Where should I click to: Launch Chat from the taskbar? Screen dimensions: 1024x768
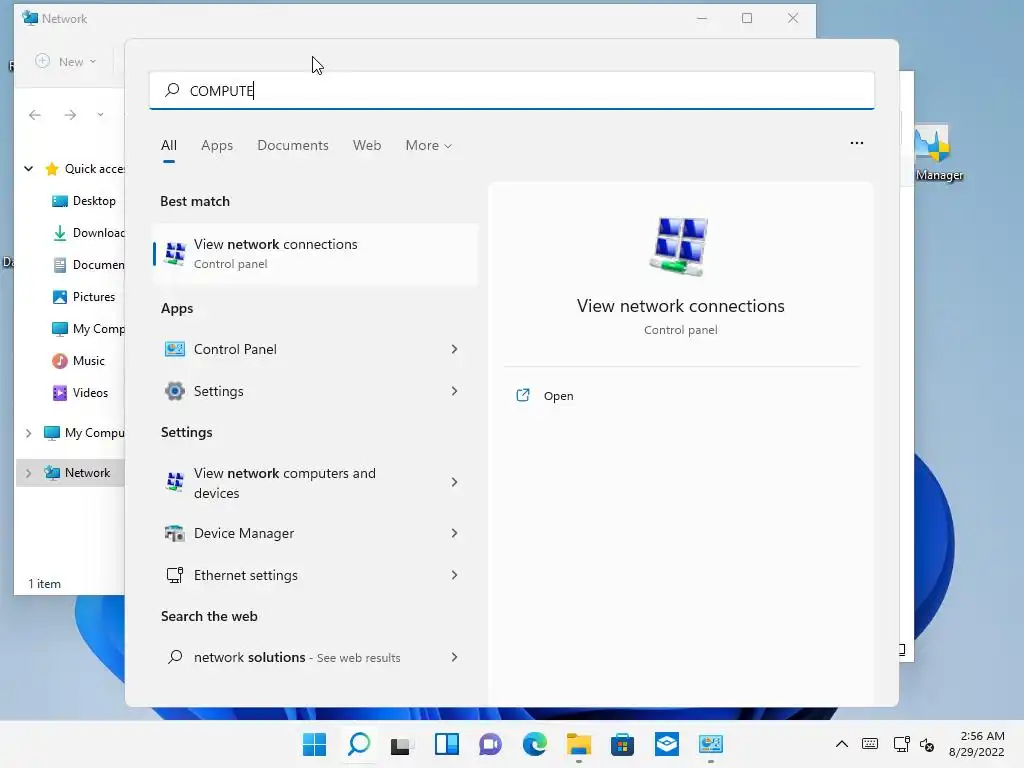point(490,744)
